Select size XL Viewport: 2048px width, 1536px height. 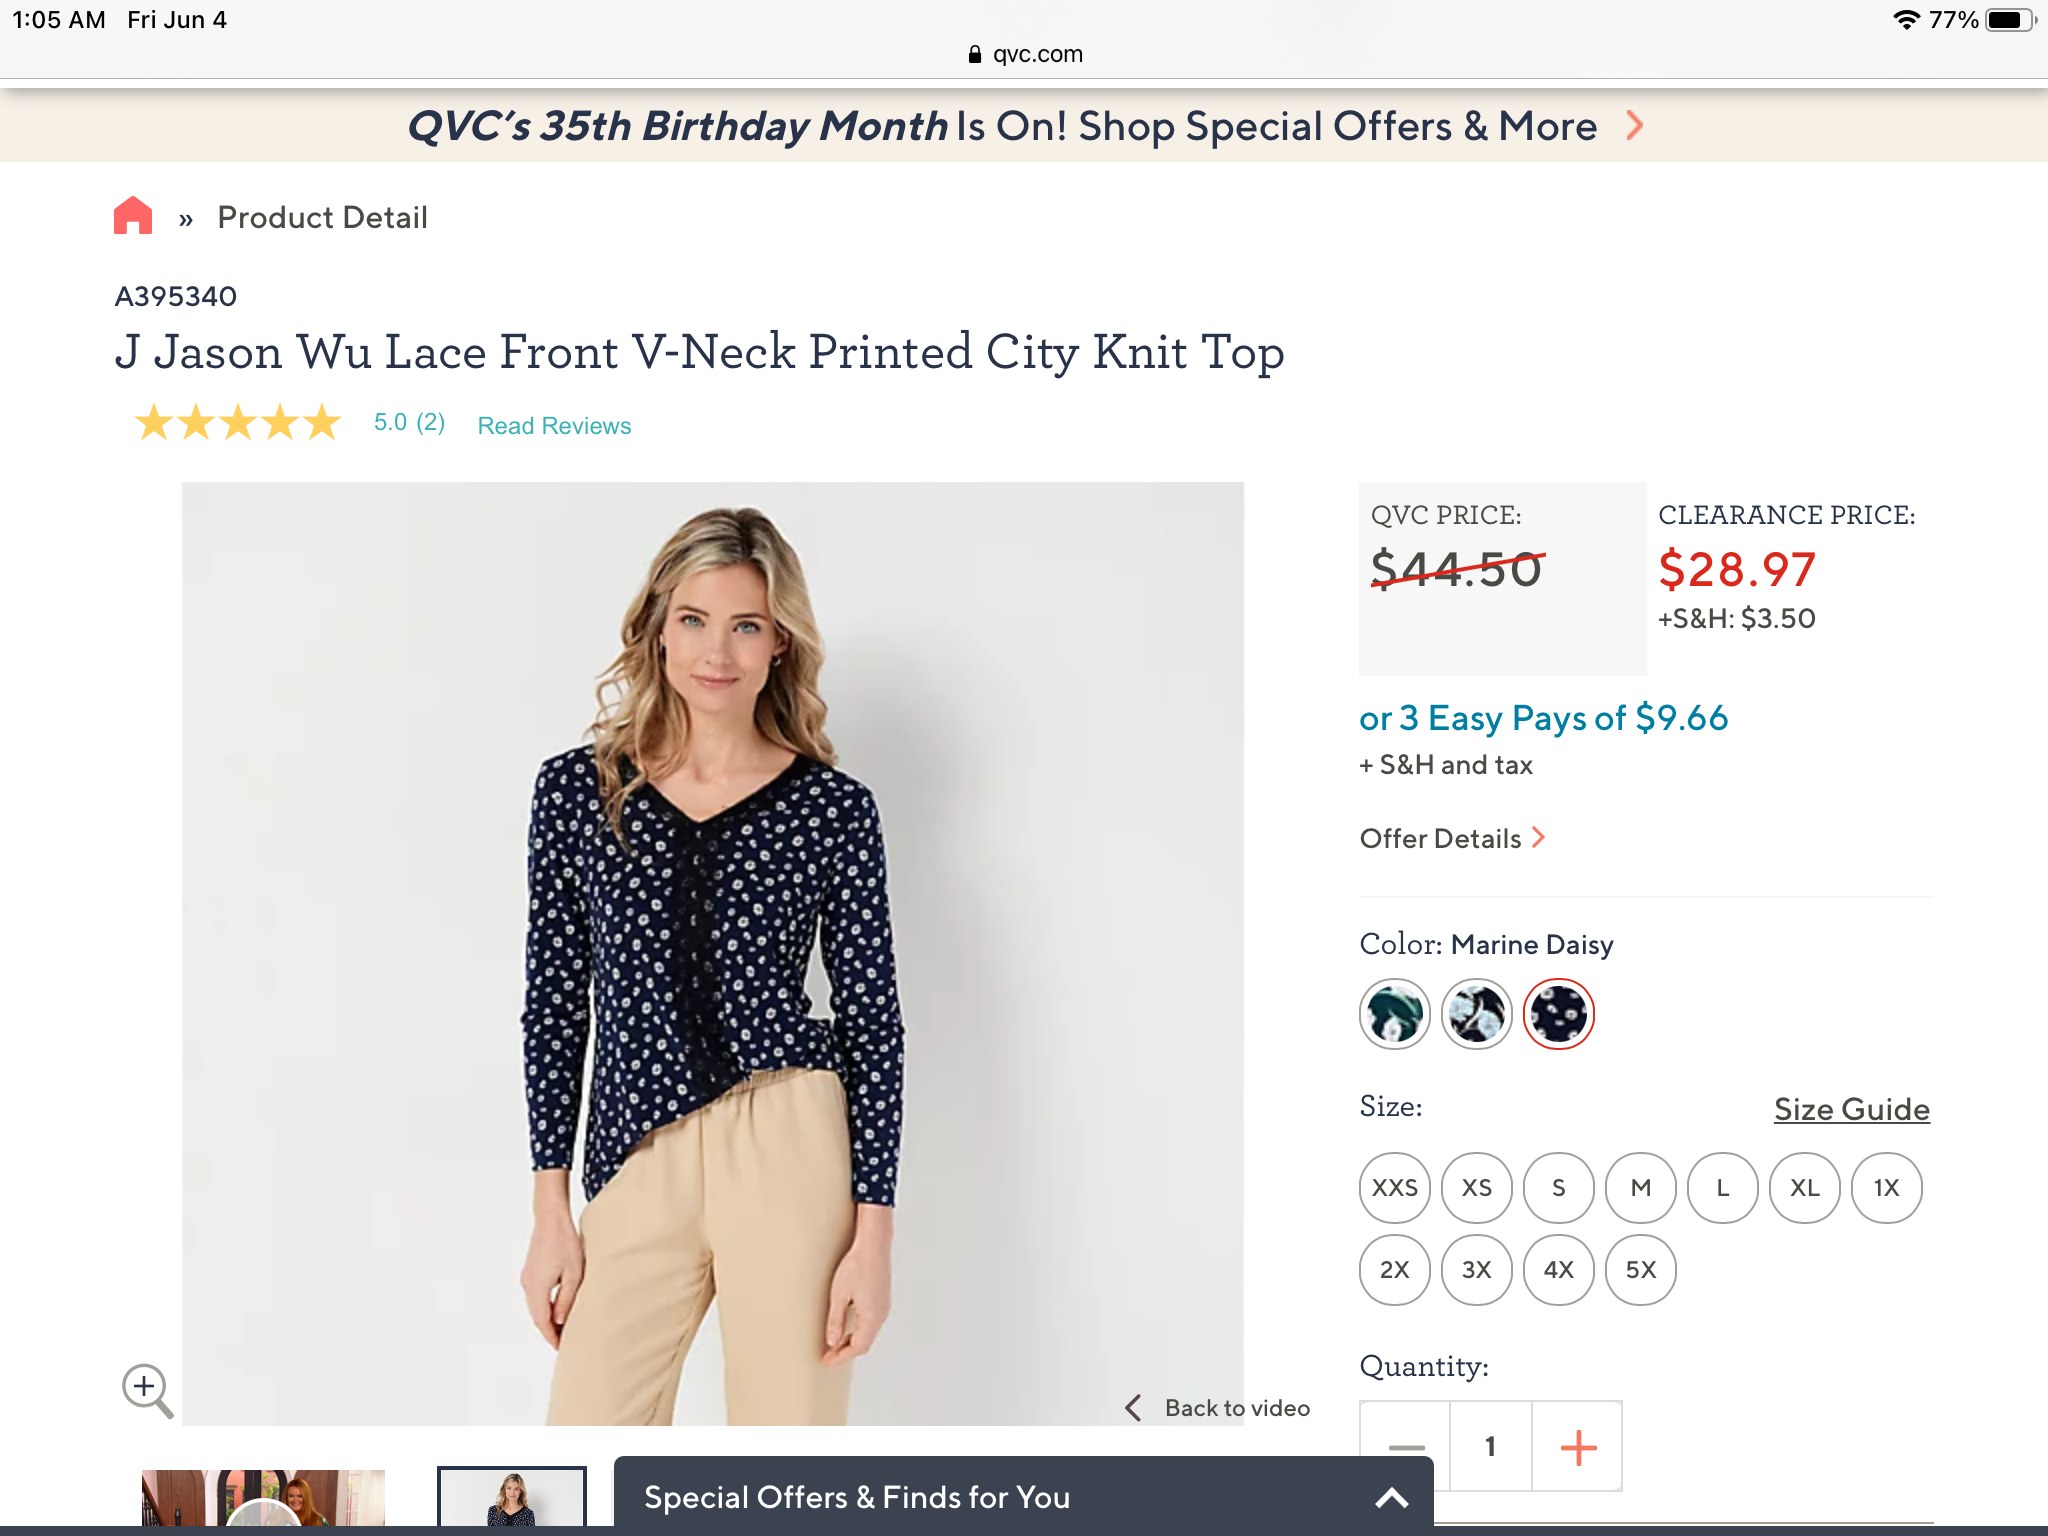pos(1805,1188)
